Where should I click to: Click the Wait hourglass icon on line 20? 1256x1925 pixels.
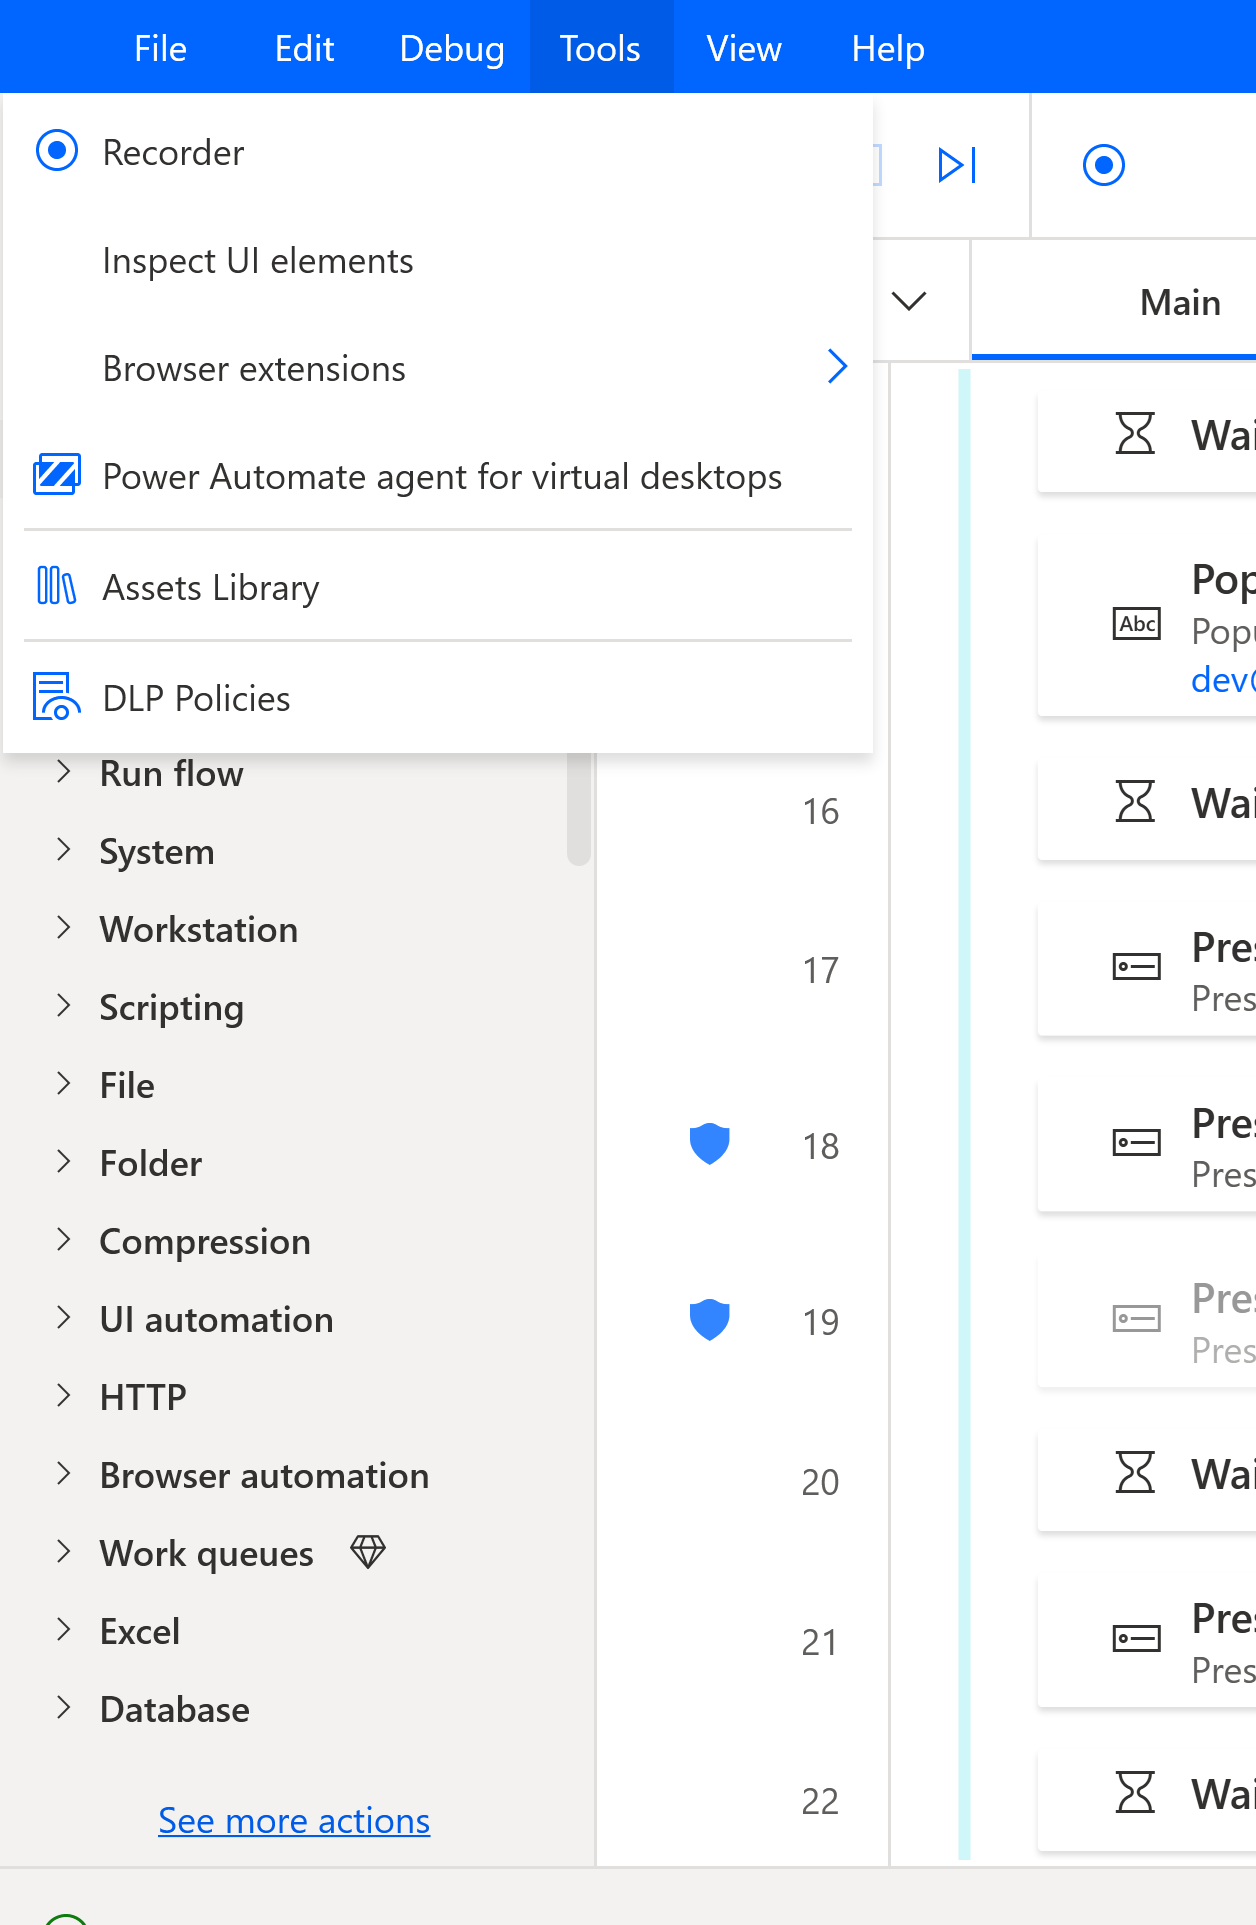pos(1135,1472)
